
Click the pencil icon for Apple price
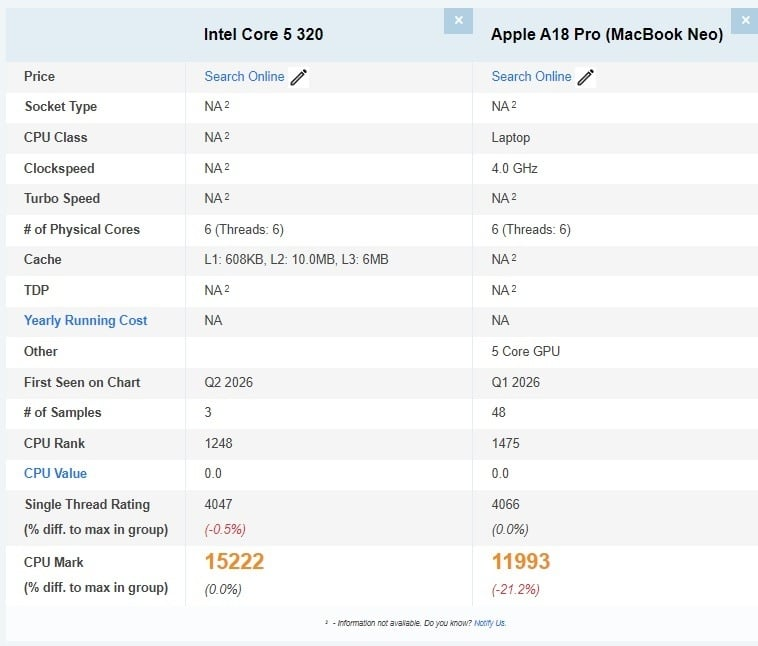tap(586, 77)
